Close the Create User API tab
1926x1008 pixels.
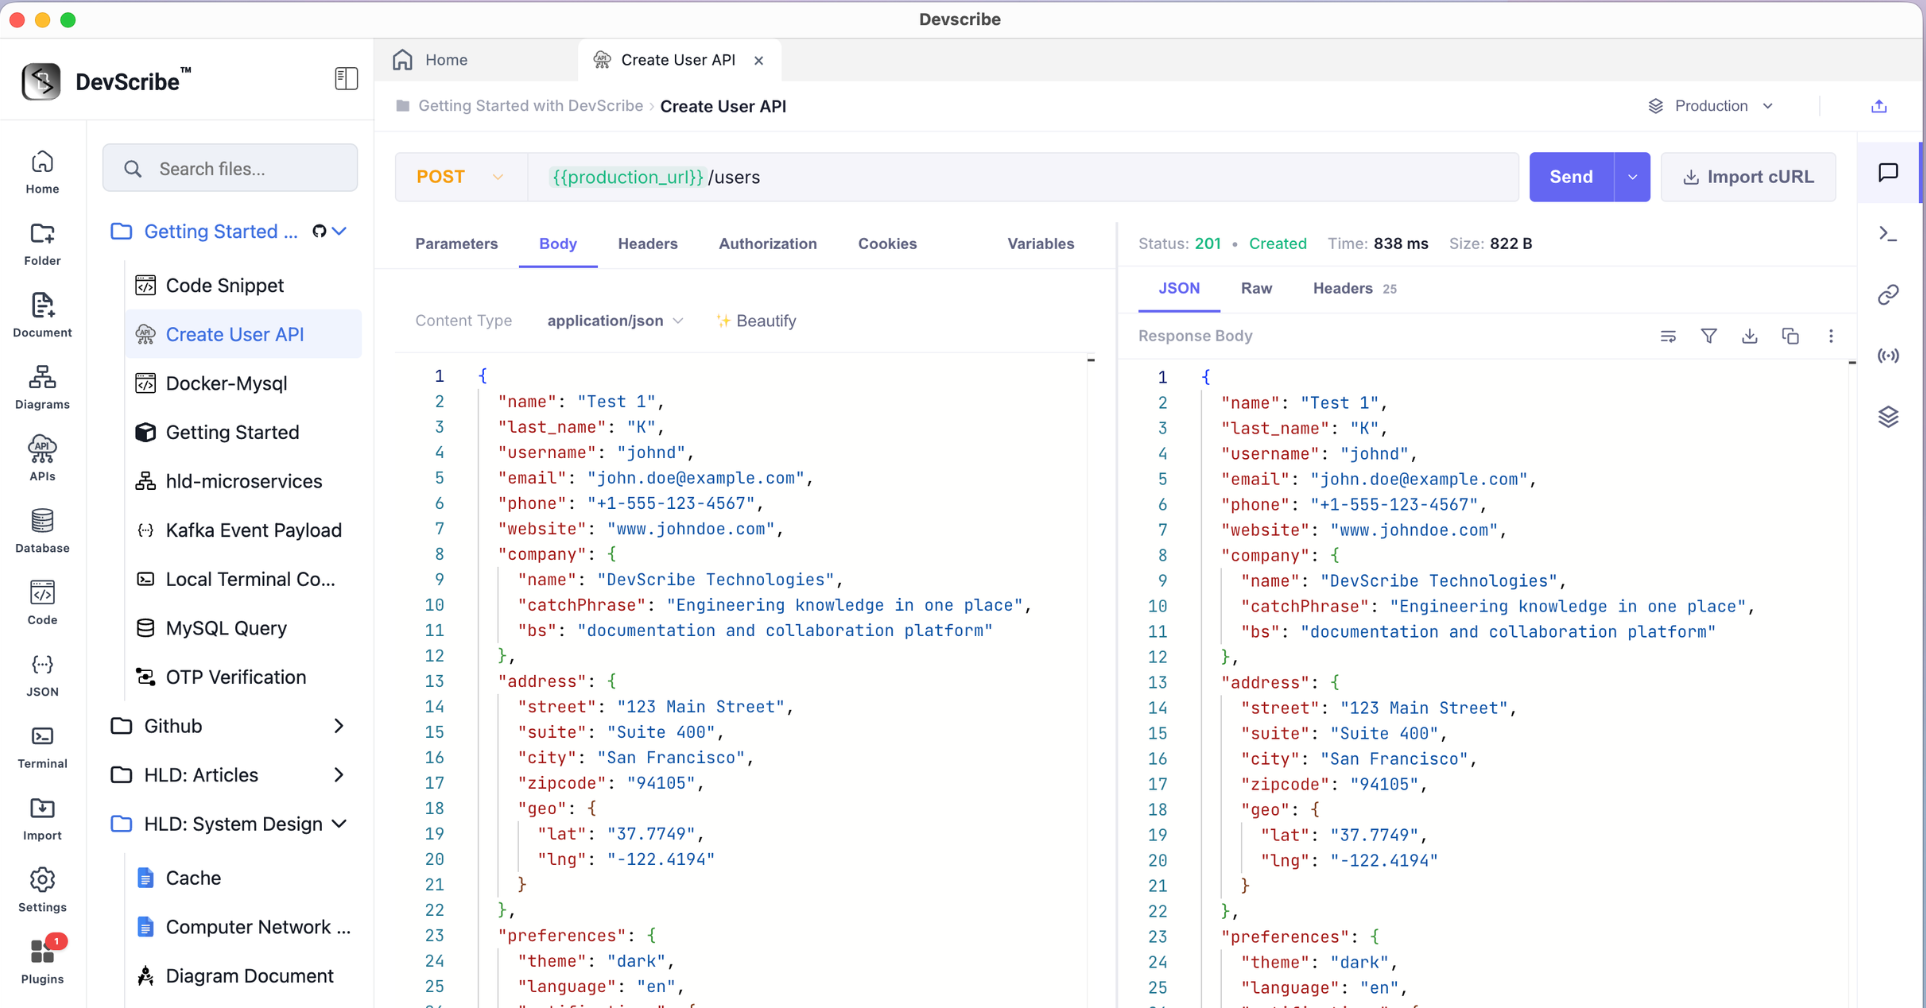[x=759, y=61]
